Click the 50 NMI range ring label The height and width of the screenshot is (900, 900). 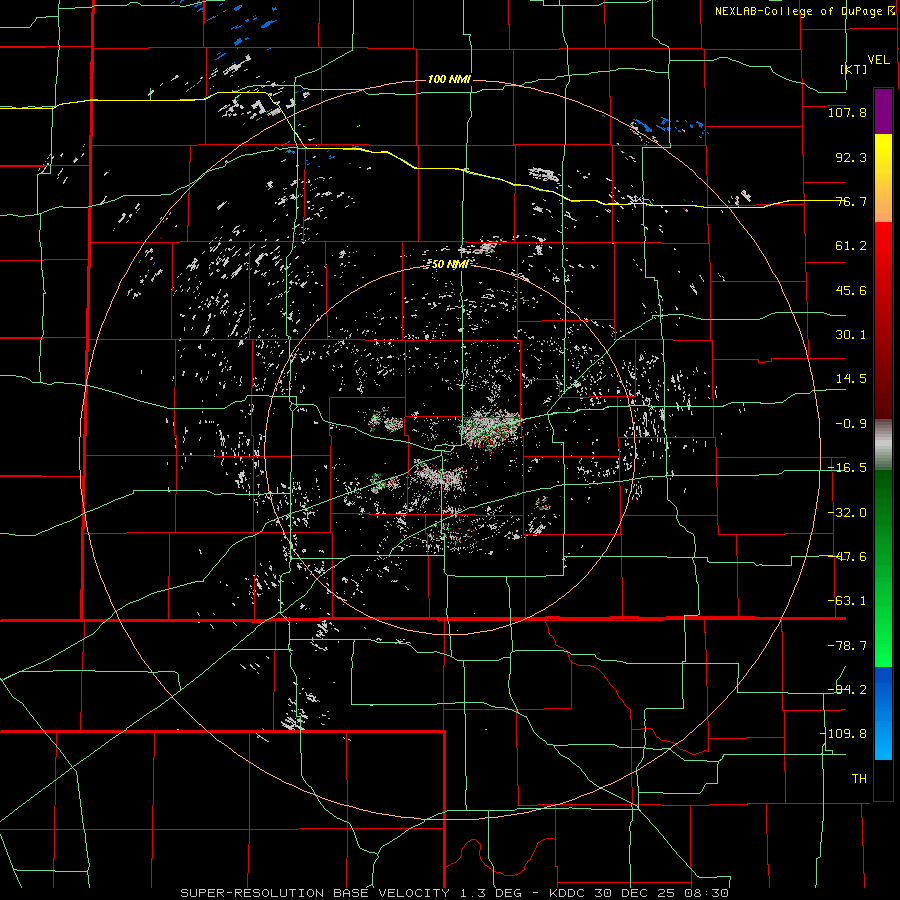450,264
